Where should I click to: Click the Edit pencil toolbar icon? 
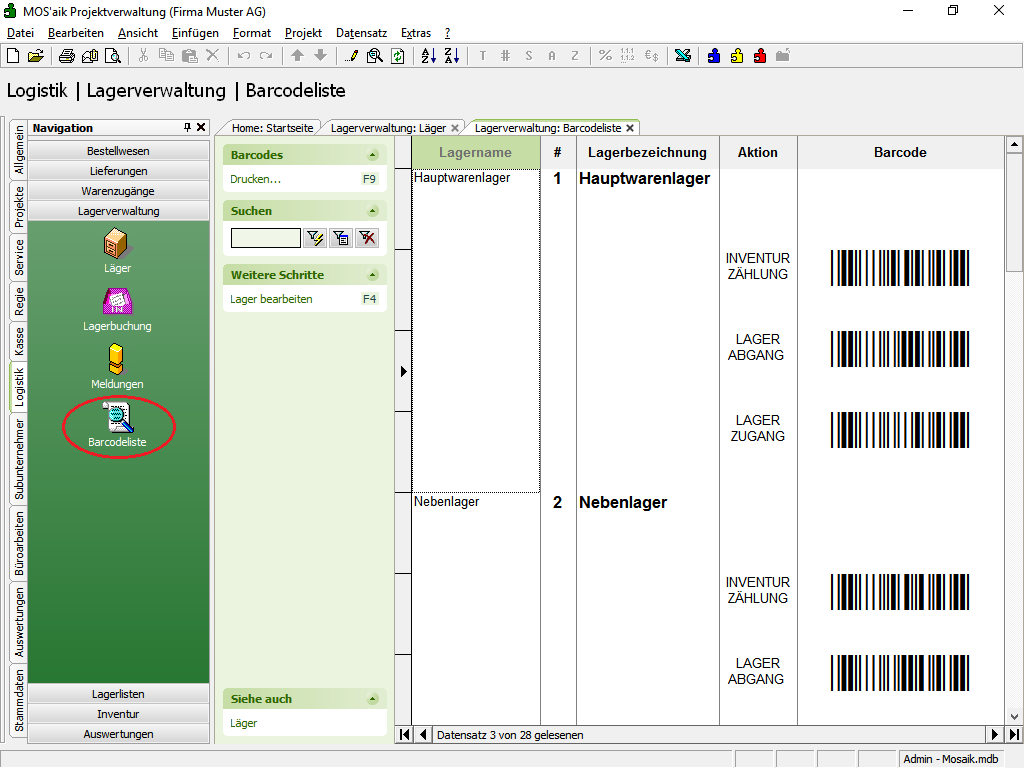click(x=351, y=56)
